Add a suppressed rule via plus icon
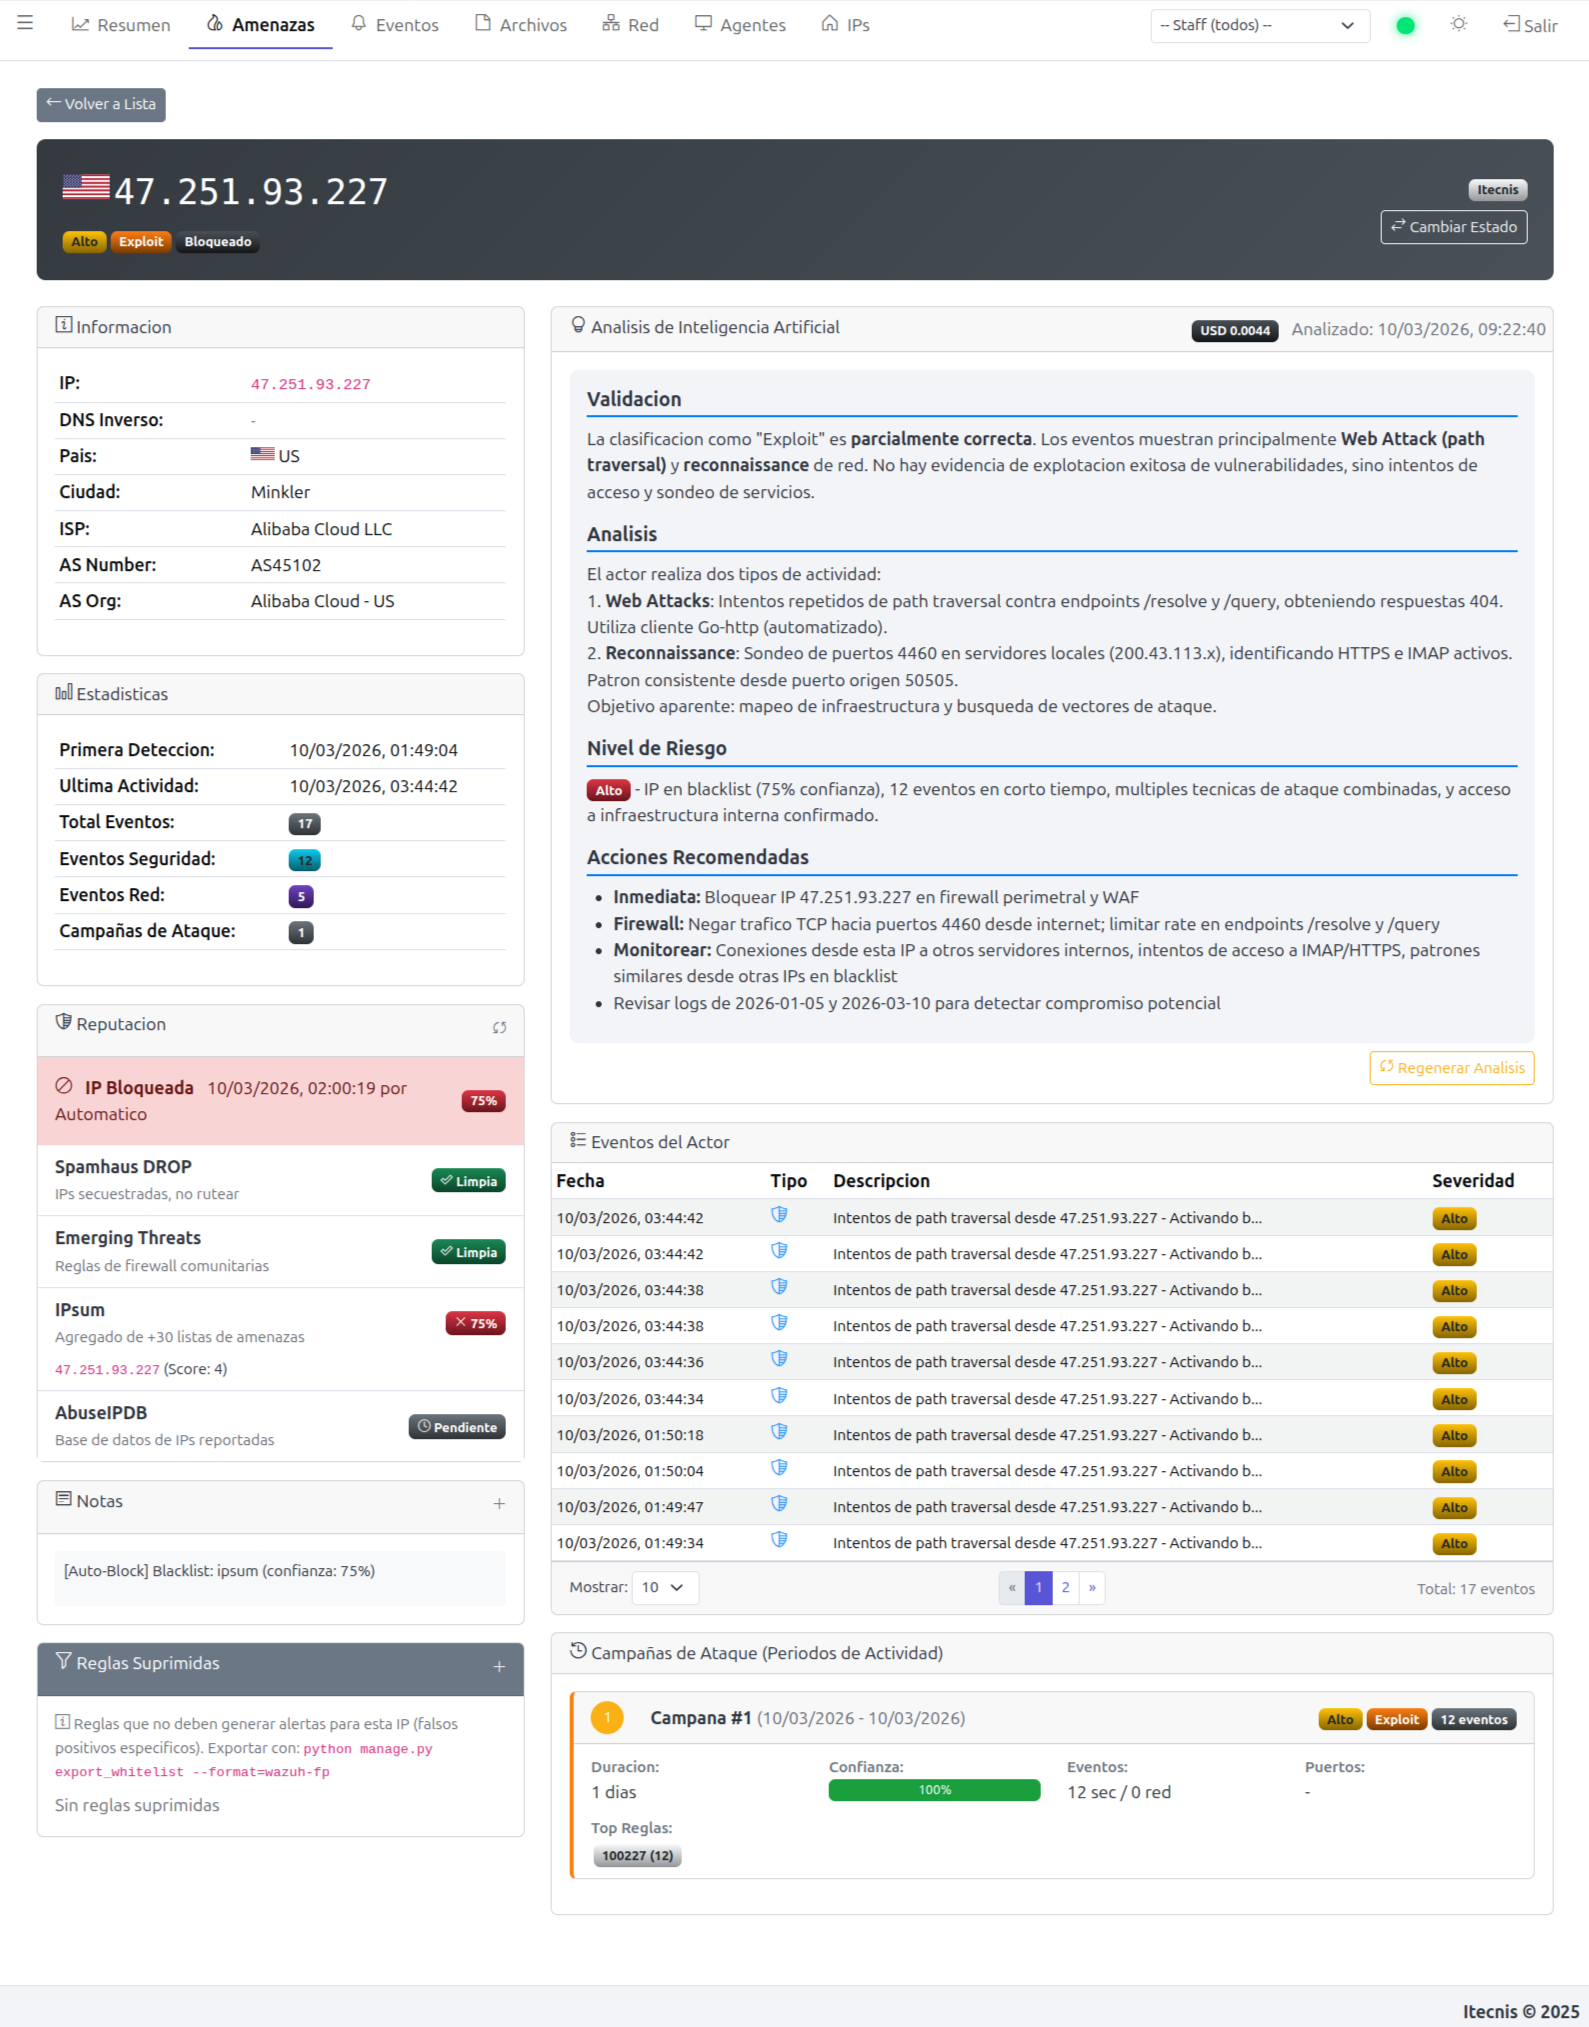This screenshot has height=2027, width=1589. coord(499,1666)
